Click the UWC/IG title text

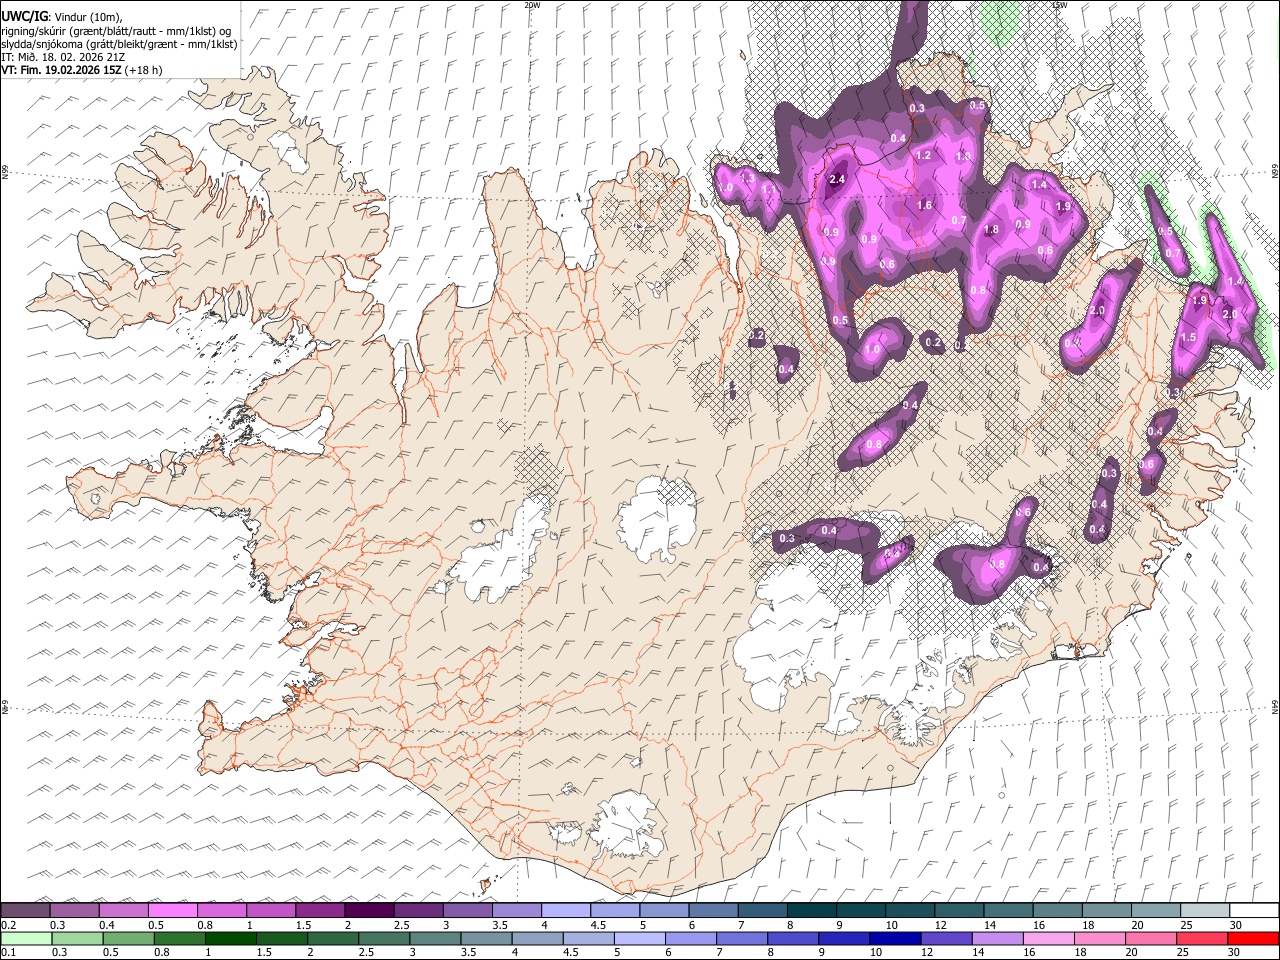[24, 16]
